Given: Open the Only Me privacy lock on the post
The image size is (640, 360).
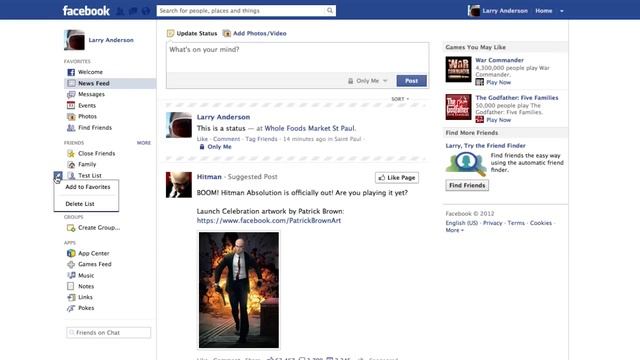Looking at the screenshot, I should tap(215, 147).
